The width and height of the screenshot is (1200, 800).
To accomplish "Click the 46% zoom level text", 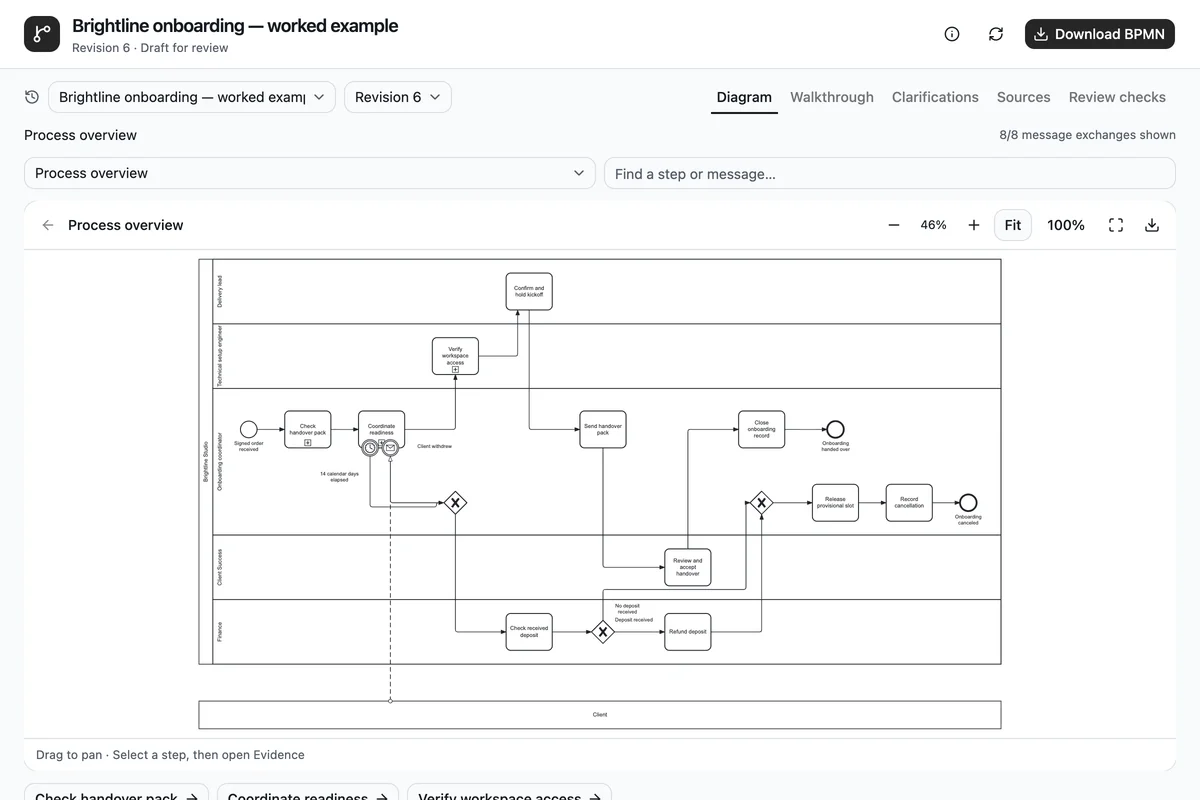I will (x=933, y=225).
